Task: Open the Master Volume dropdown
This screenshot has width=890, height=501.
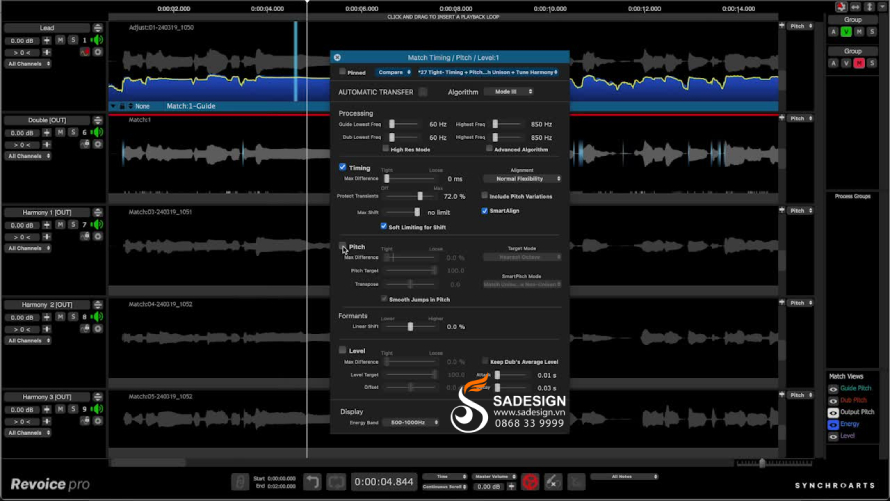Action: [494, 477]
